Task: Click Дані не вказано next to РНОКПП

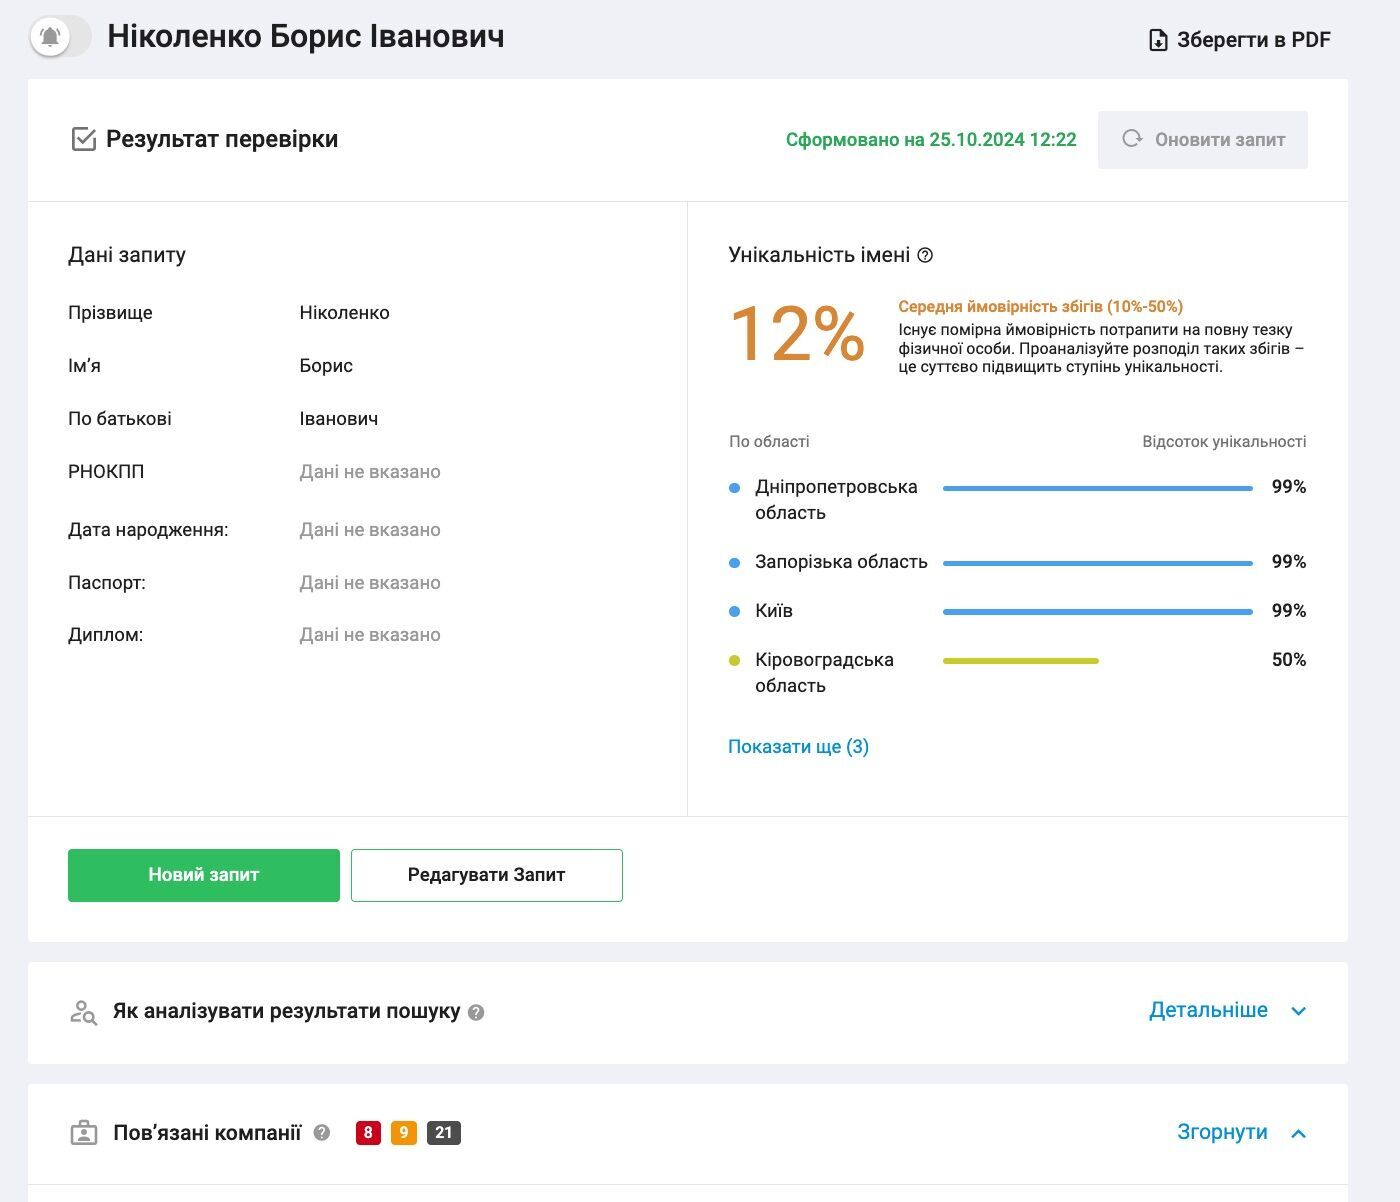Action: click(370, 472)
